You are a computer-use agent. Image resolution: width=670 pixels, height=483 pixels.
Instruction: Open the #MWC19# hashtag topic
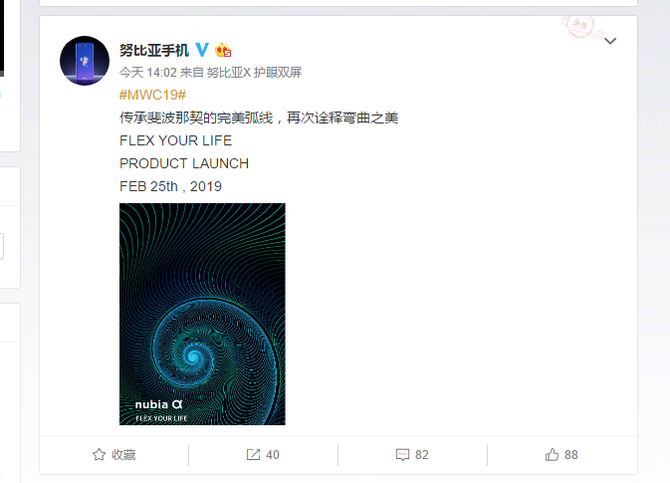coord(153,95)
